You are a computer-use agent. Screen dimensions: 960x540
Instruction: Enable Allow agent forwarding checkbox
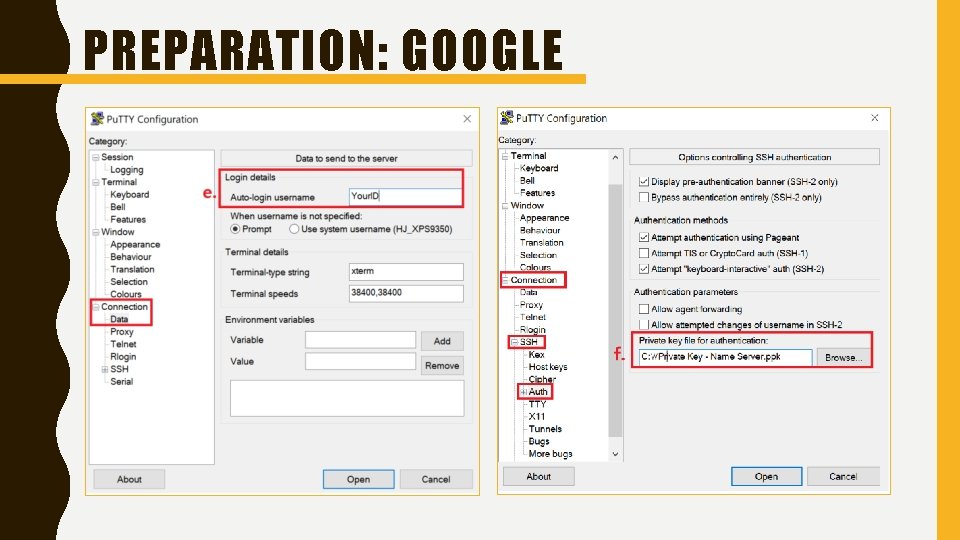tap(643, 309)
